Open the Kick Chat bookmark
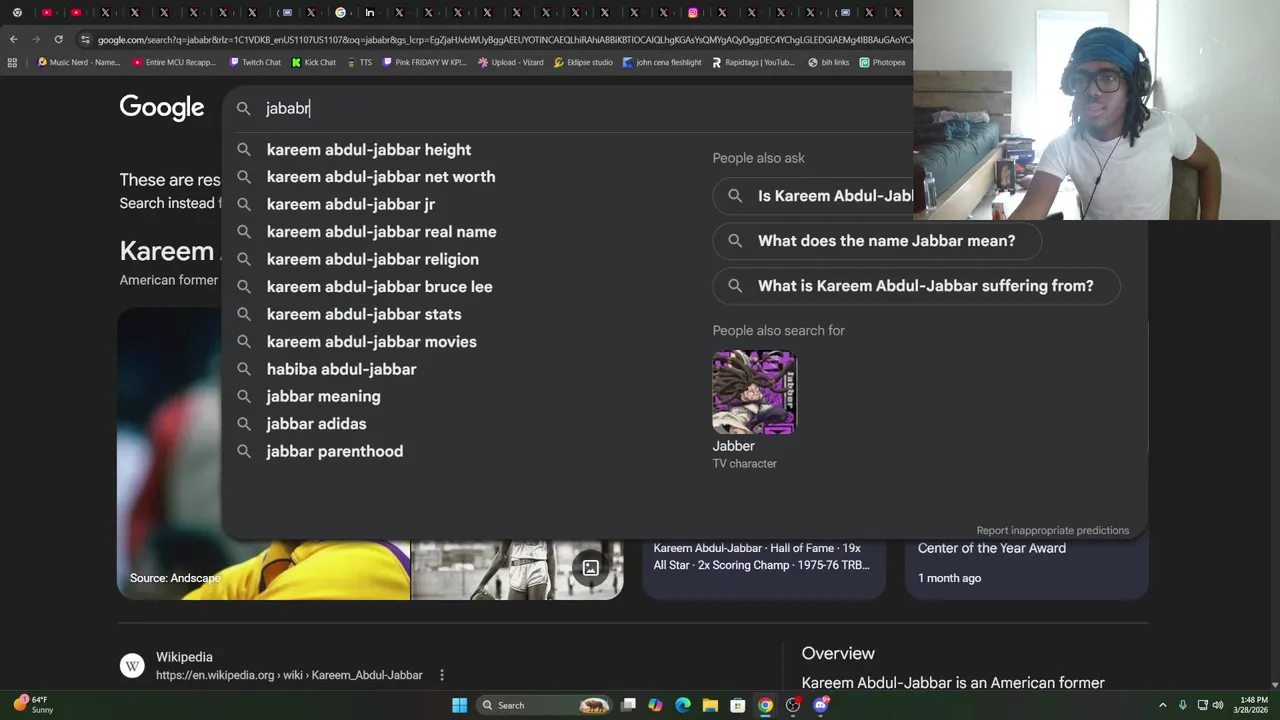This screenshot has height=720, width=1280. [314, 62]
